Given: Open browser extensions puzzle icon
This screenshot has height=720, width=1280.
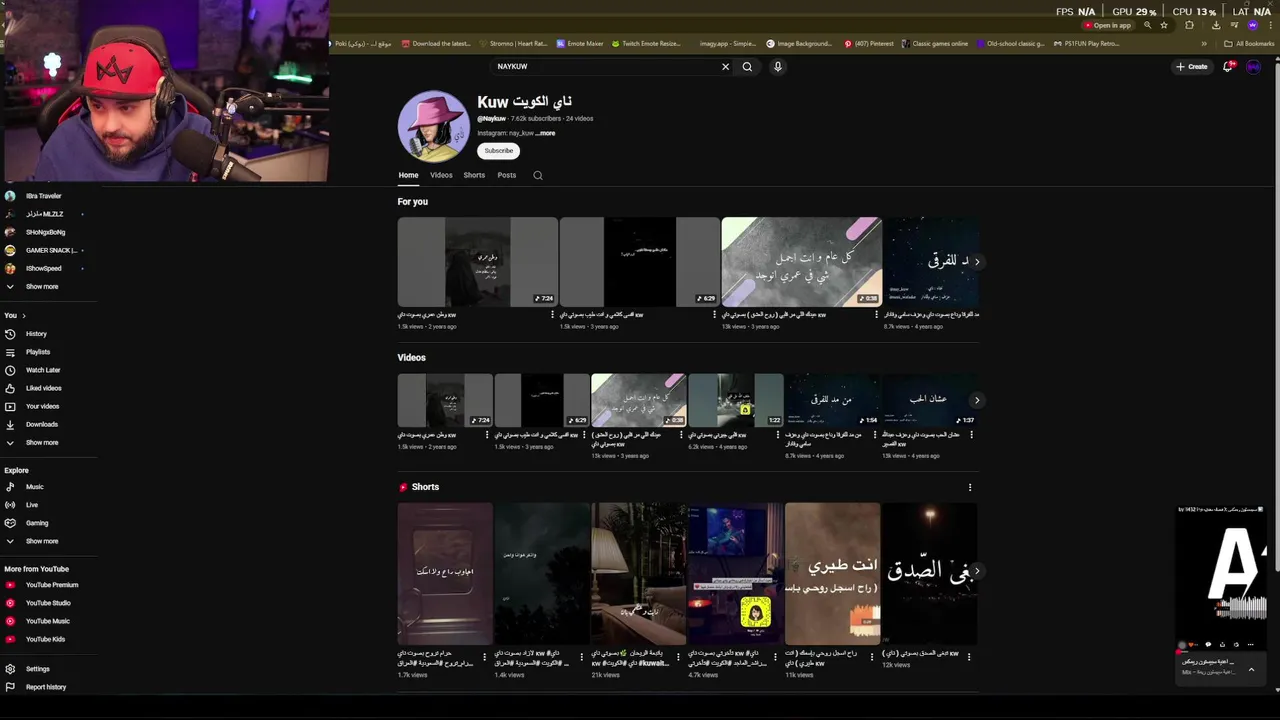Looking at the screenshot, I should [1189, 25].
